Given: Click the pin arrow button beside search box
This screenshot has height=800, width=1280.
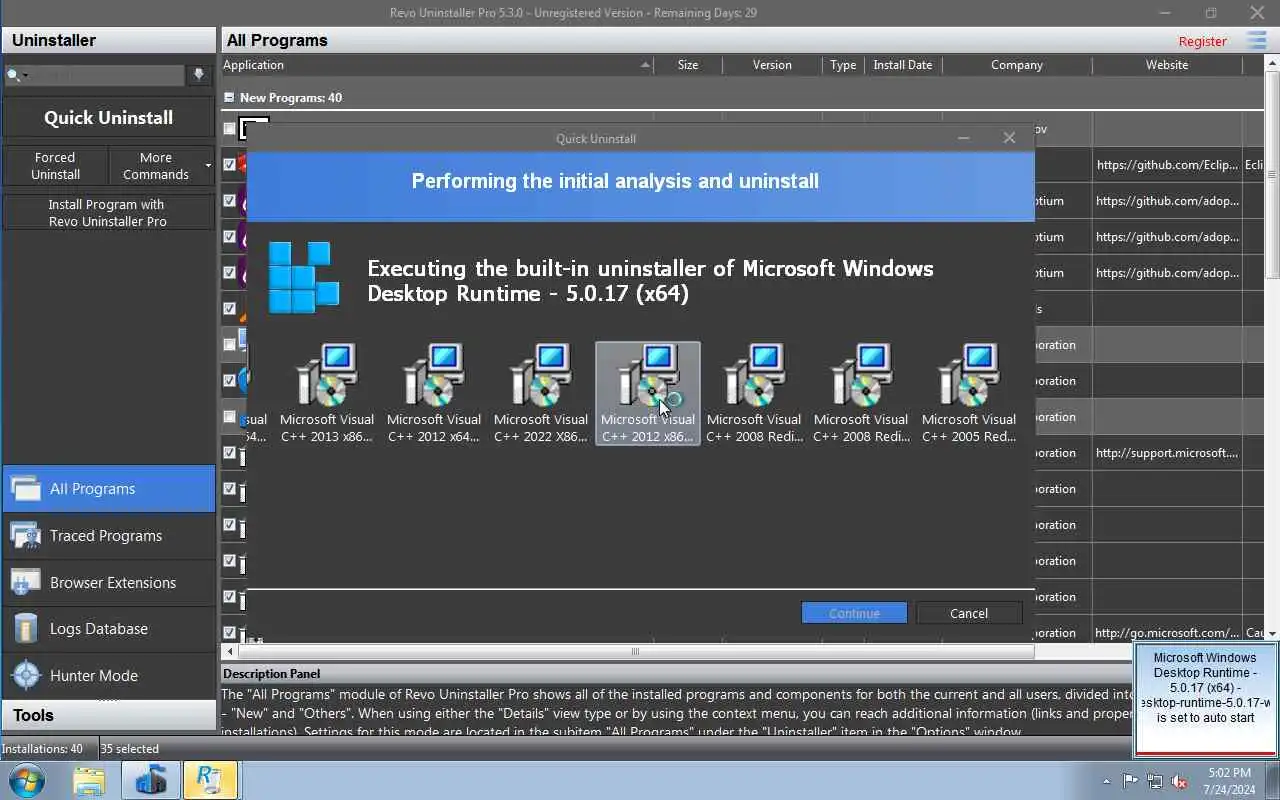Looking at the screenshot, I should [x=199, y=75].
